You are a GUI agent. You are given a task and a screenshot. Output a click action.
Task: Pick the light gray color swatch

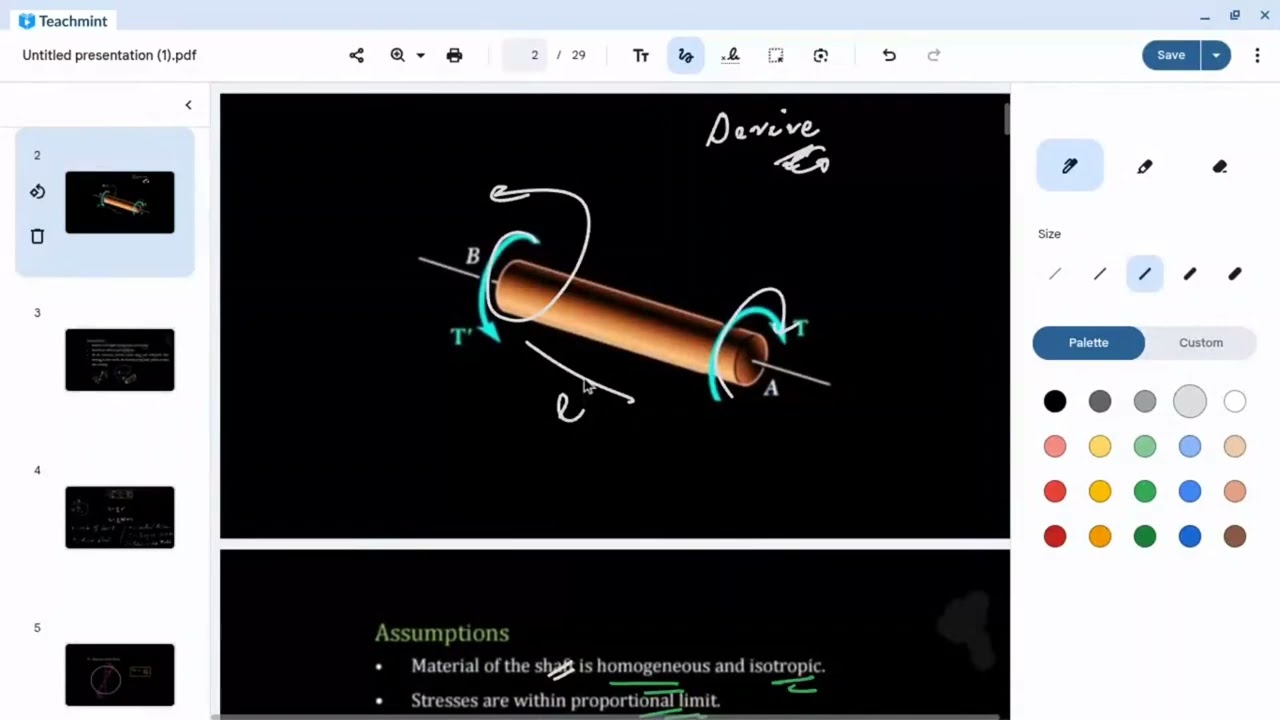(x=1190, y=401)
